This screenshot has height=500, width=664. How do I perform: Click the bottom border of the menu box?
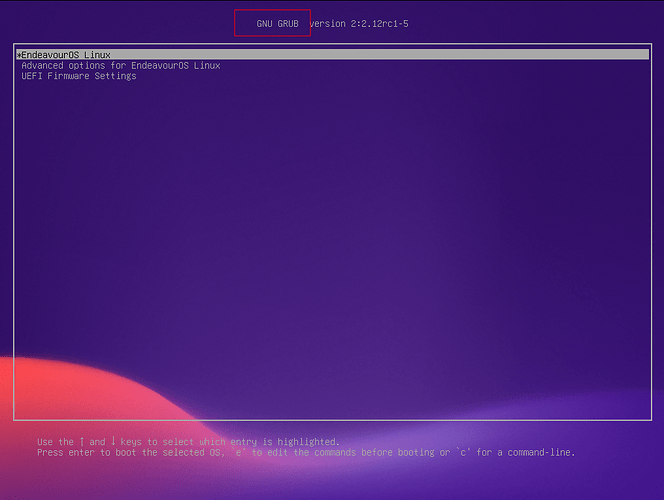[x=331, y=421]
